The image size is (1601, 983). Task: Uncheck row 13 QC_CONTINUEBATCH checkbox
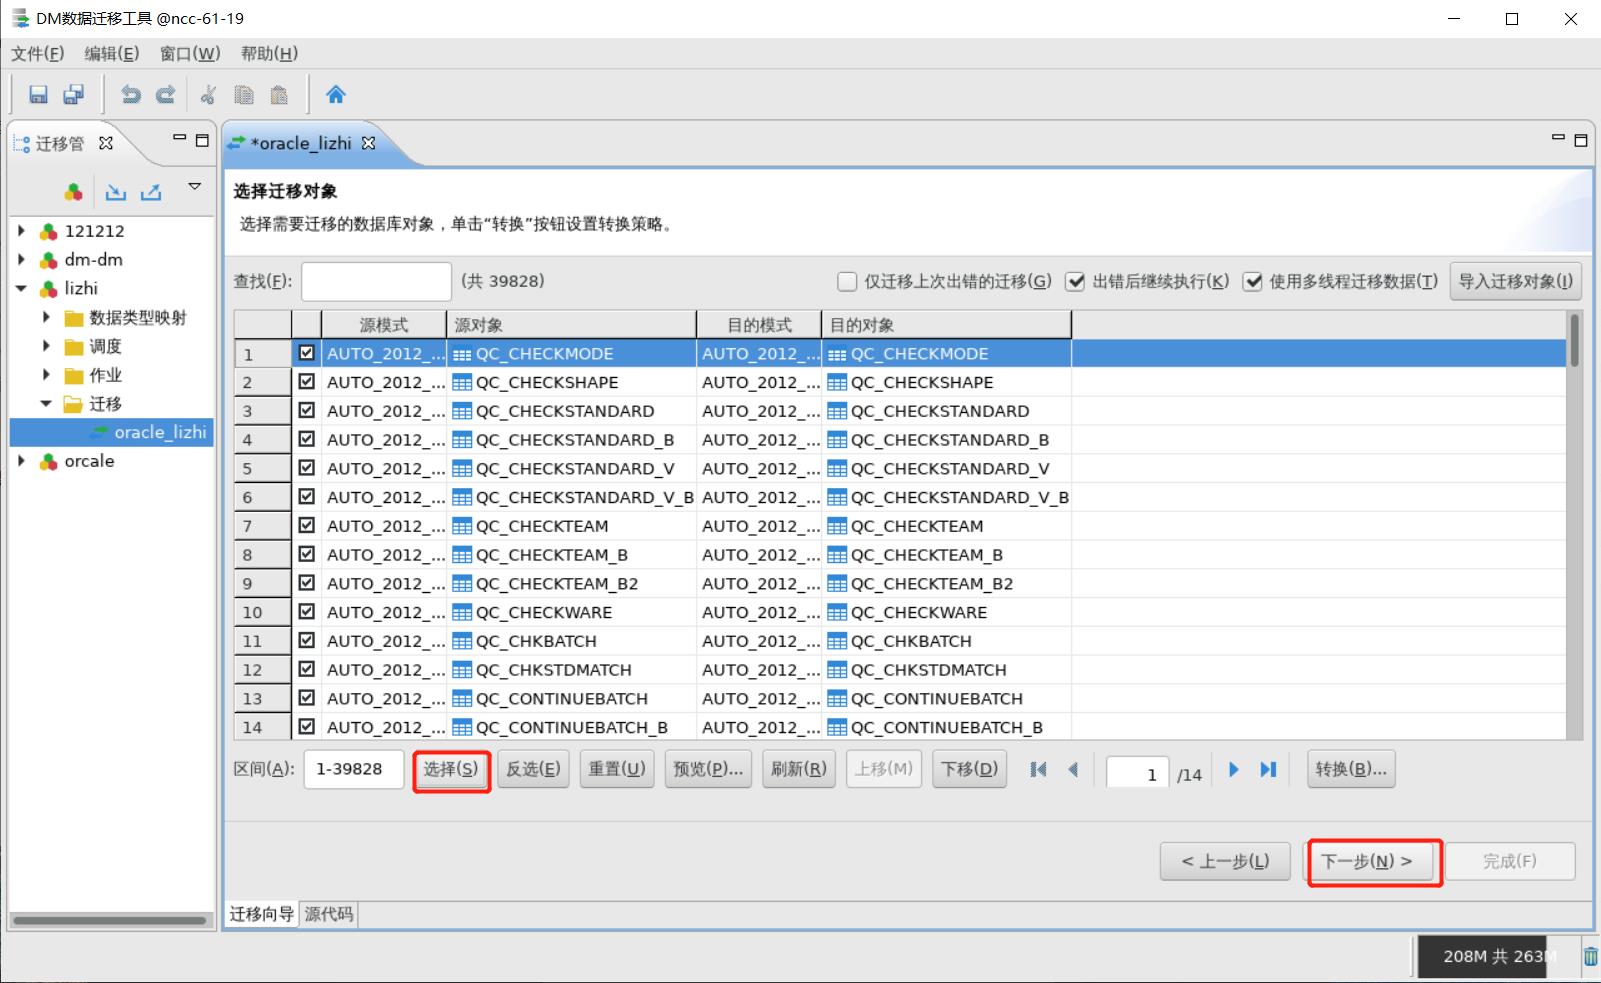click(x=306, y=698)
